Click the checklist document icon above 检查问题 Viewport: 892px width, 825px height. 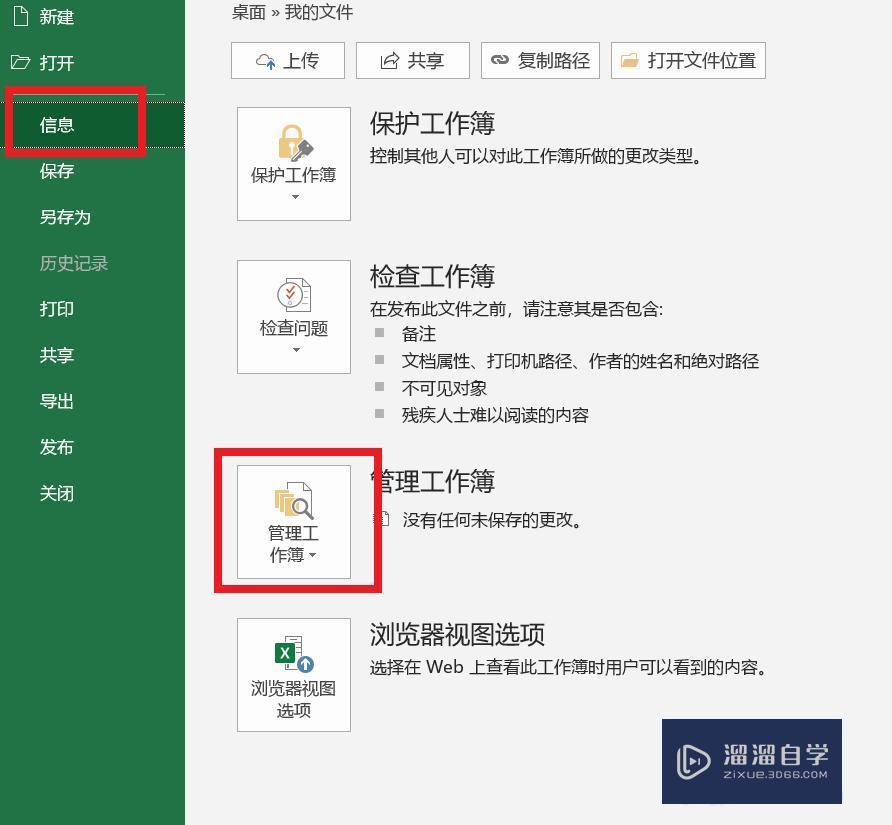[x=294, y=295]
